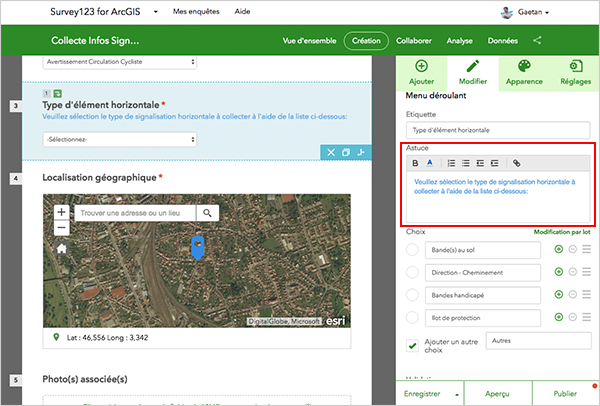Zoom in on the map
This screenshot has width=600, height=406.
pos(61,212)
